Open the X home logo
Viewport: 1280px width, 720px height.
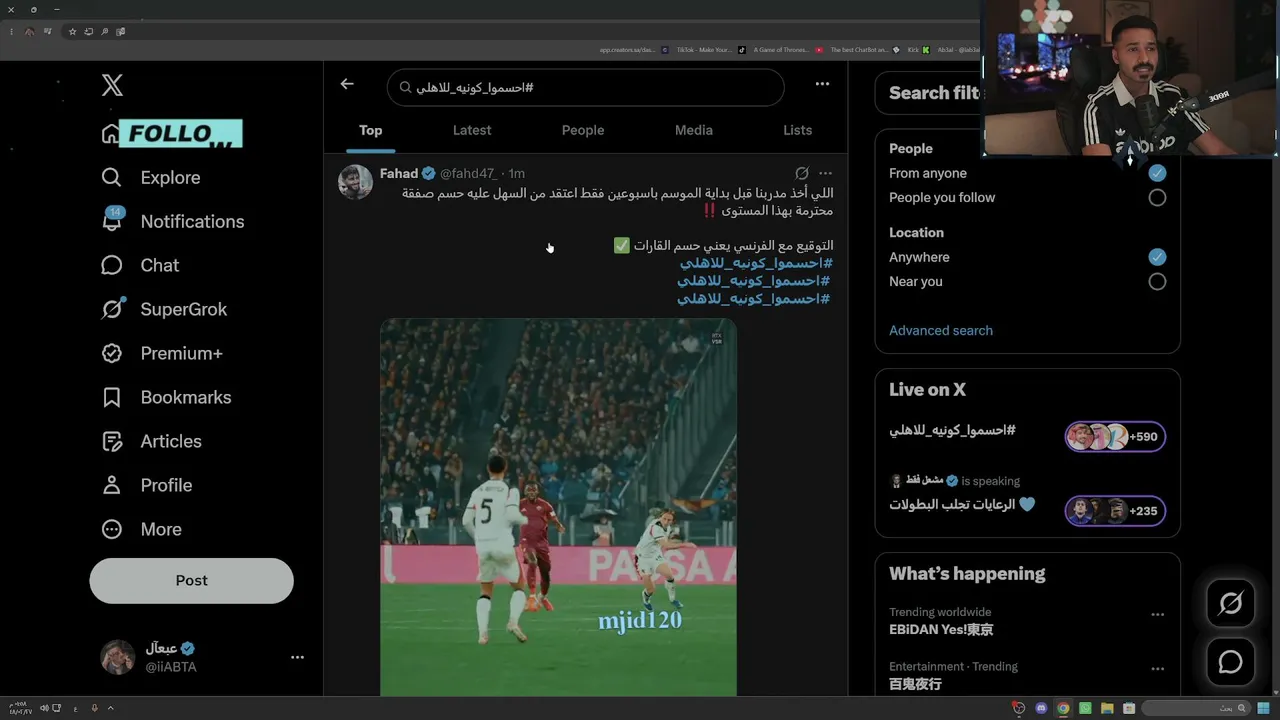click(x=112, y=86)
